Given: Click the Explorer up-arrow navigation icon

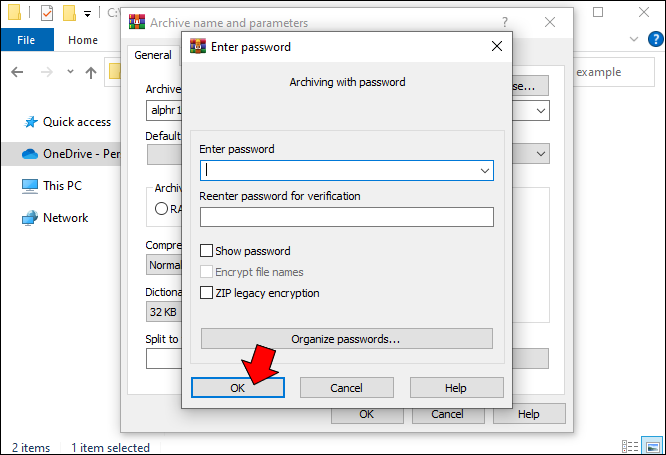Looking at the screenshot, I should coord(91,72).
